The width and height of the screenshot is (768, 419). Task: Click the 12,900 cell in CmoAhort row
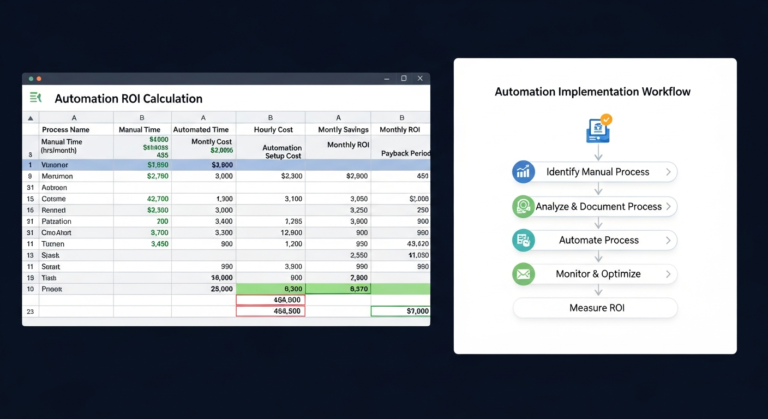click(x=270, y=232)
